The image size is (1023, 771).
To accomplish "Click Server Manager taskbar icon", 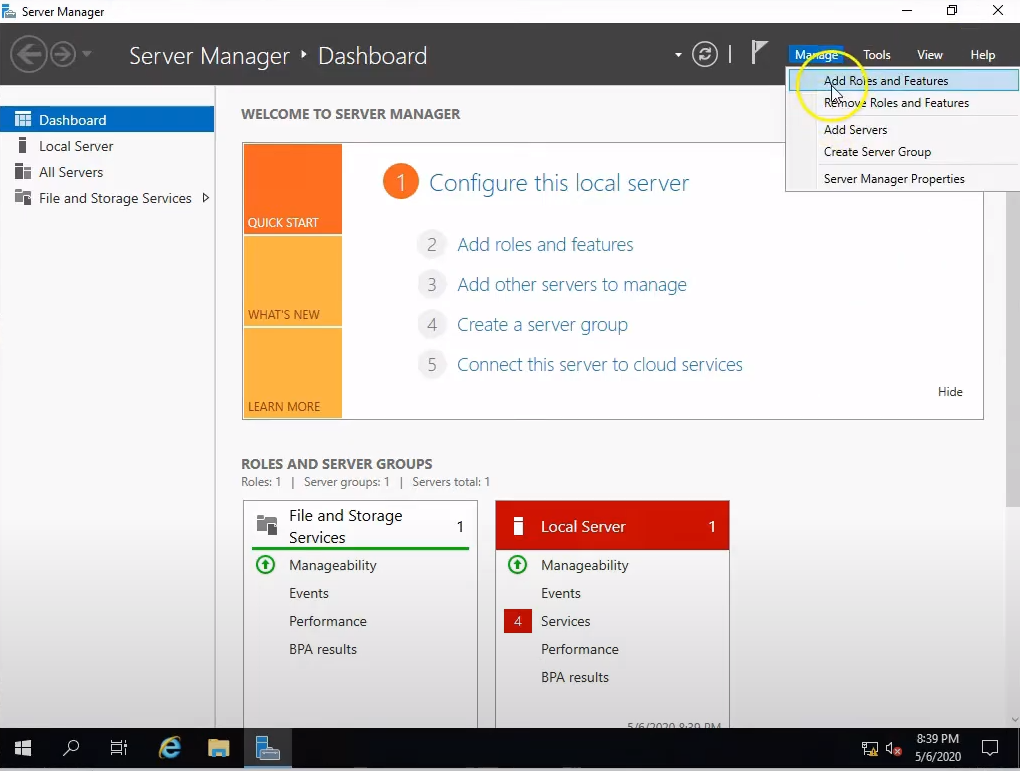I will tap(267, 748).
